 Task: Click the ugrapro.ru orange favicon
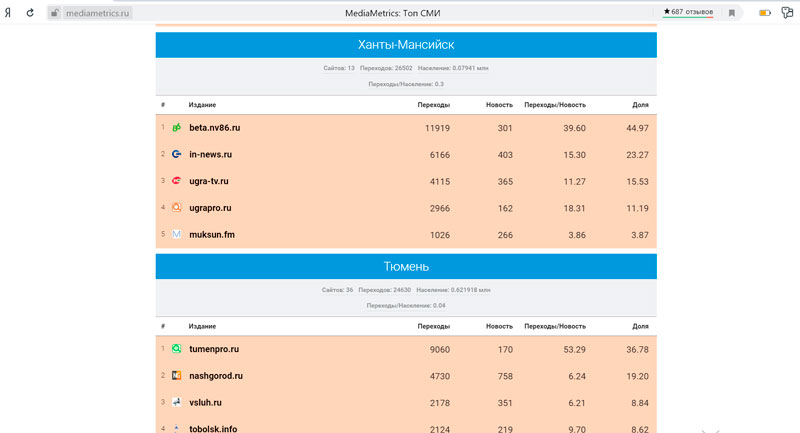177,208
